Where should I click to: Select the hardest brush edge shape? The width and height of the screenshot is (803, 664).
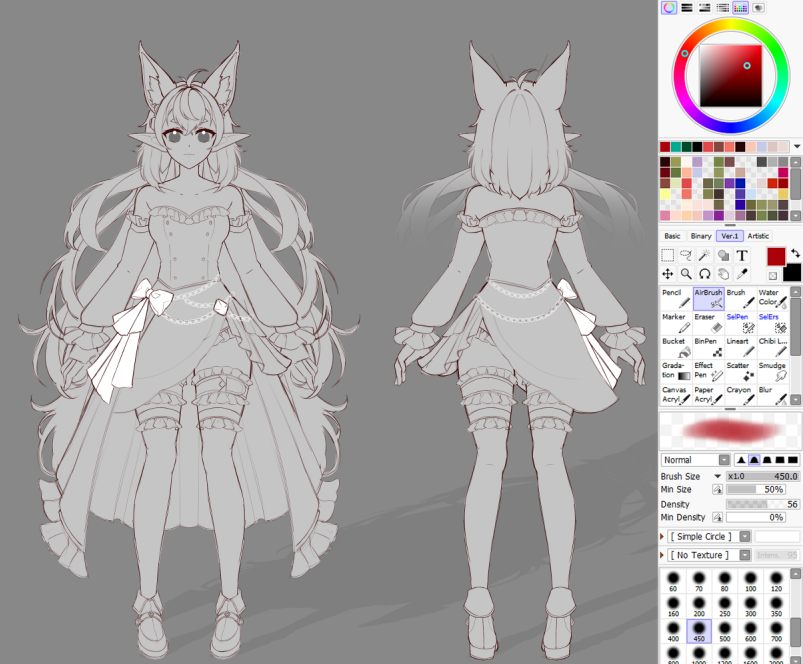[794, 460]
